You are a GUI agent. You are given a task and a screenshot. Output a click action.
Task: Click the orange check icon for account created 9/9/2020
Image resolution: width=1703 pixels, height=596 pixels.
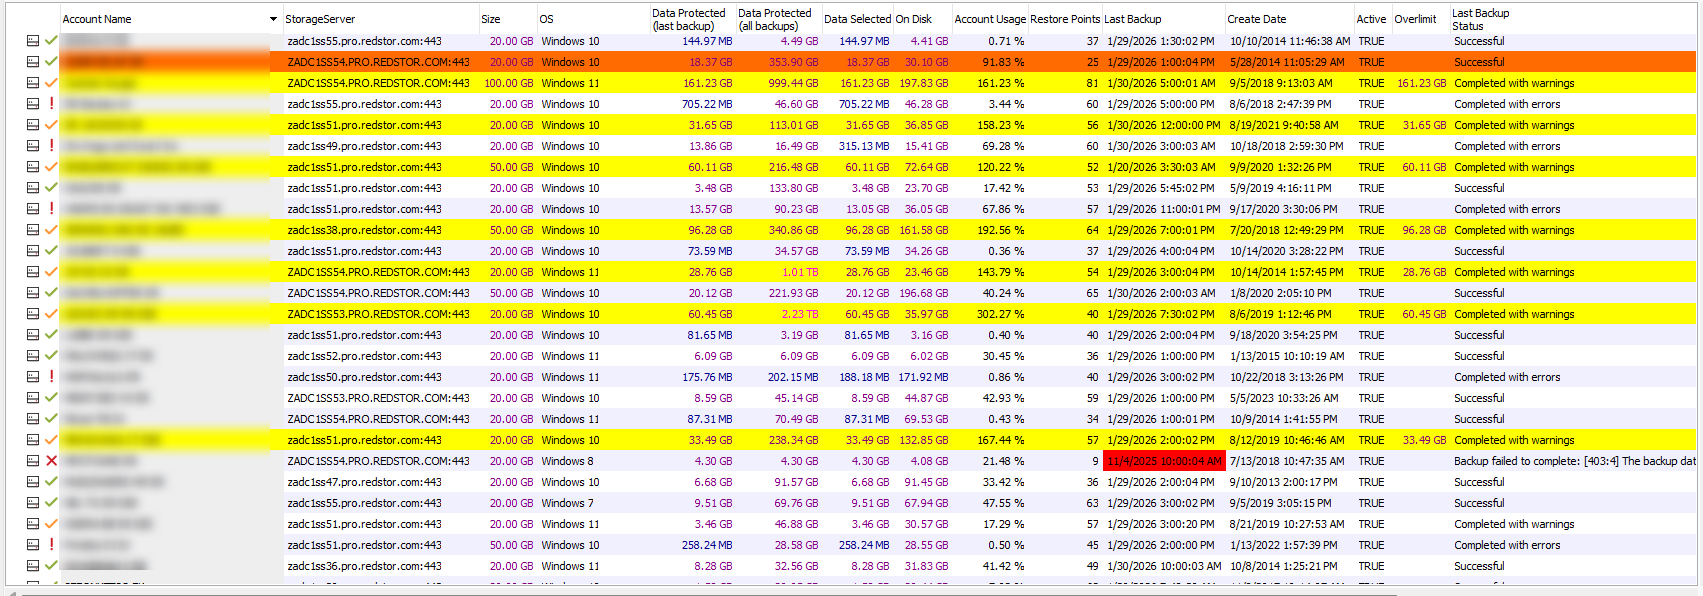51,167
